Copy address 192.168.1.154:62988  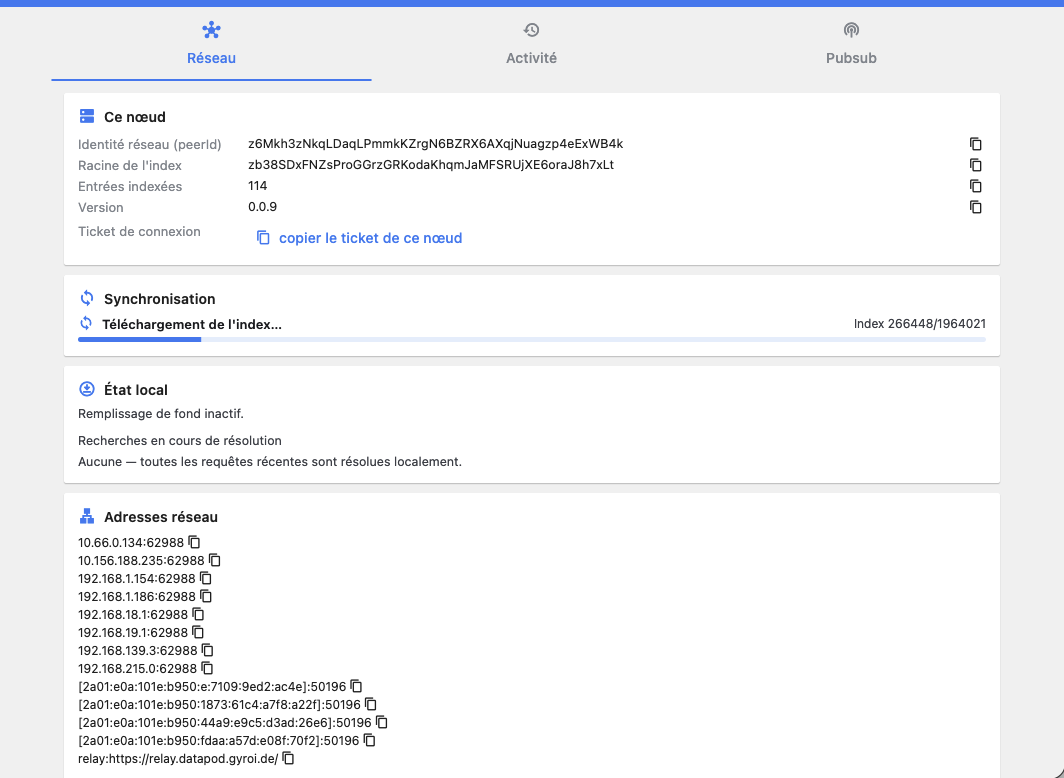[x=206, y=578]
